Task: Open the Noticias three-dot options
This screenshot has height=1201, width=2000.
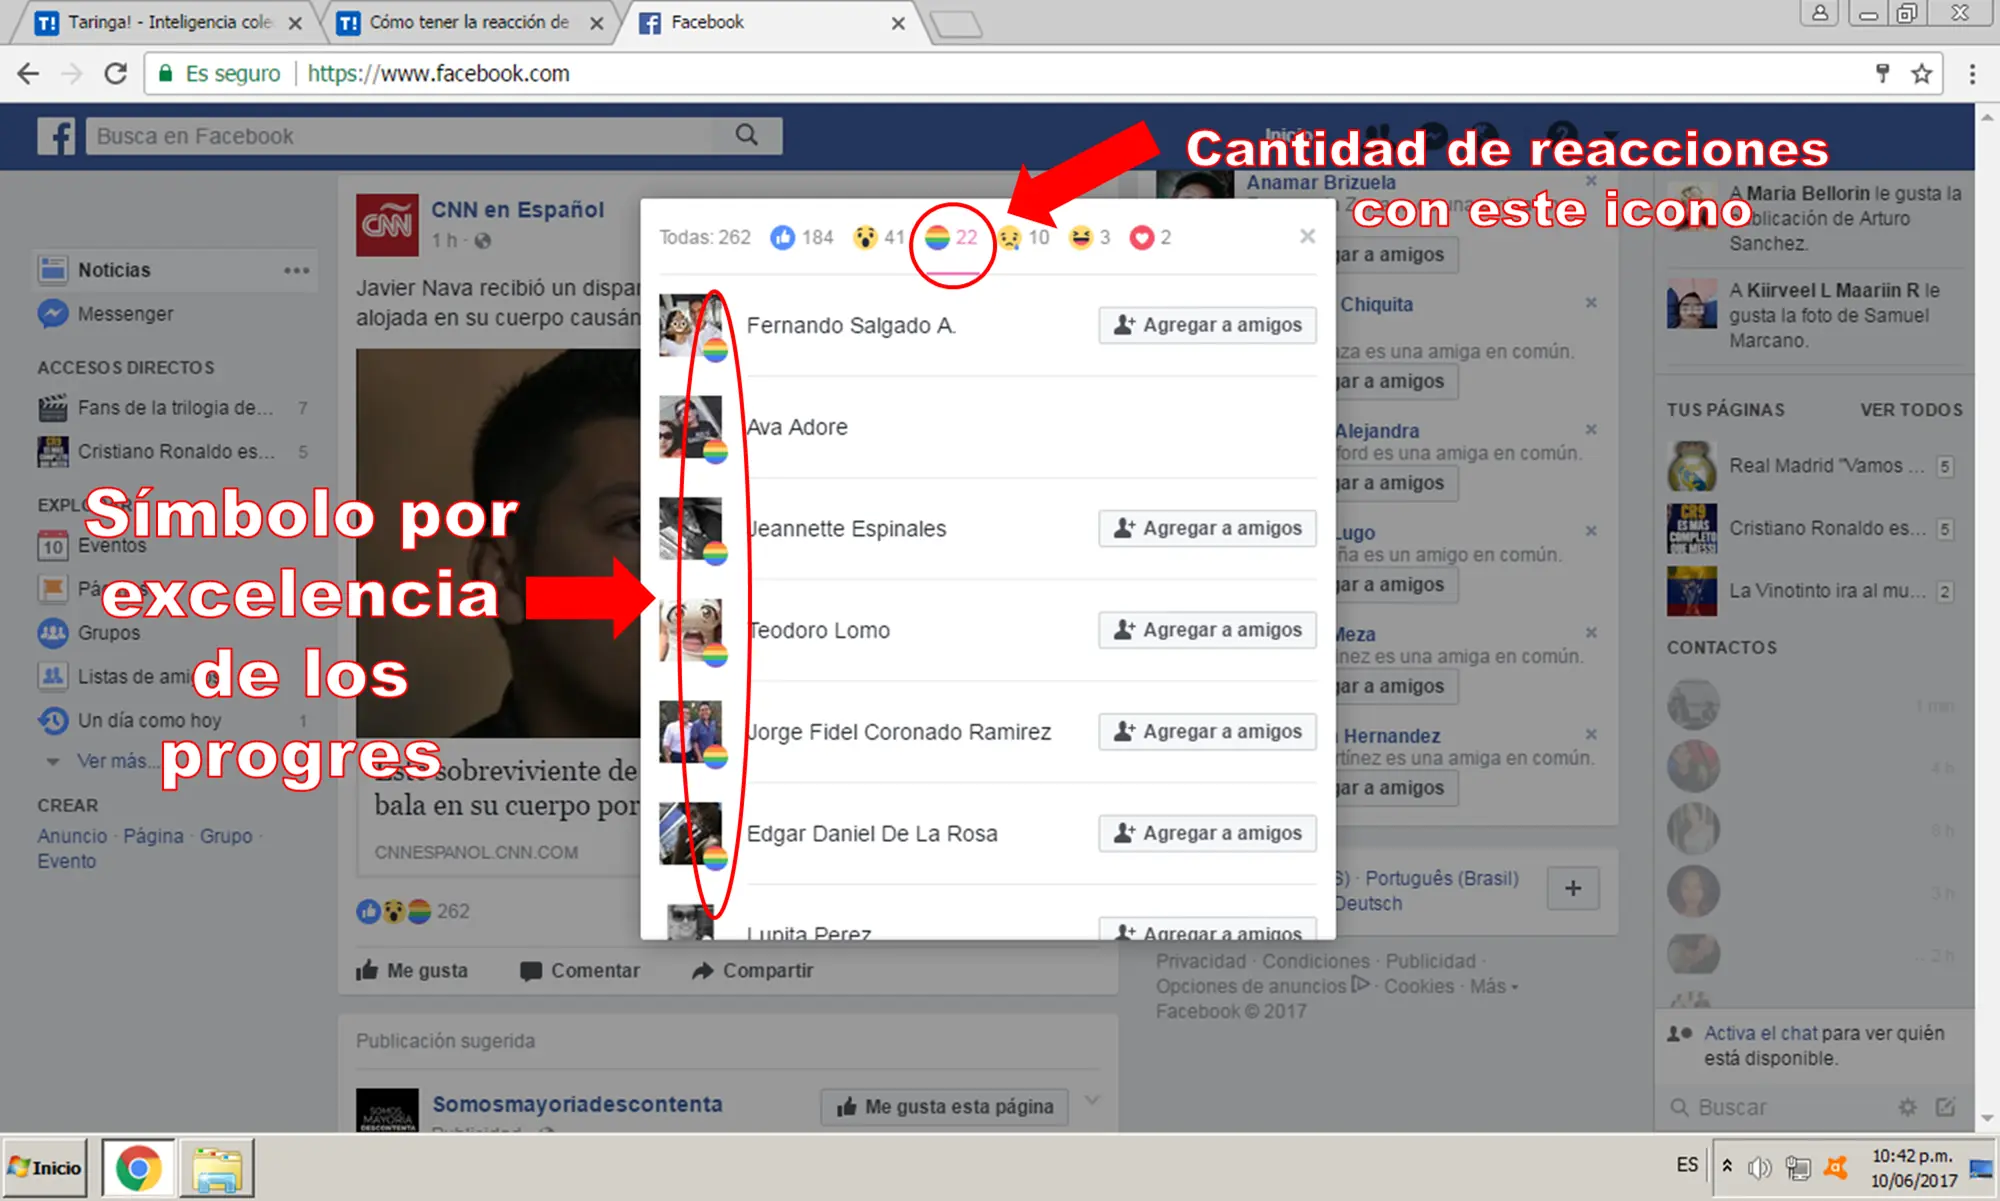Action: [x=296, y=270]
